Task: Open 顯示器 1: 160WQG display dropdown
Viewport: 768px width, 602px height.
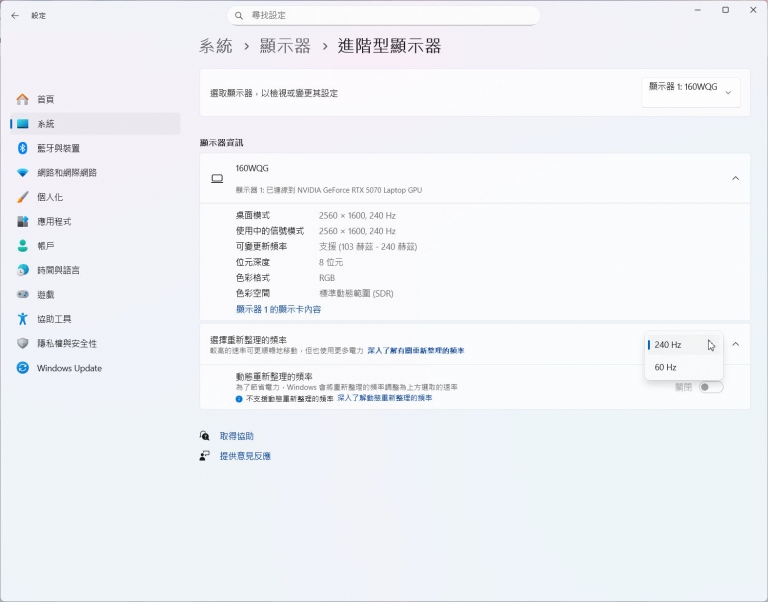Action: point(690,90)
